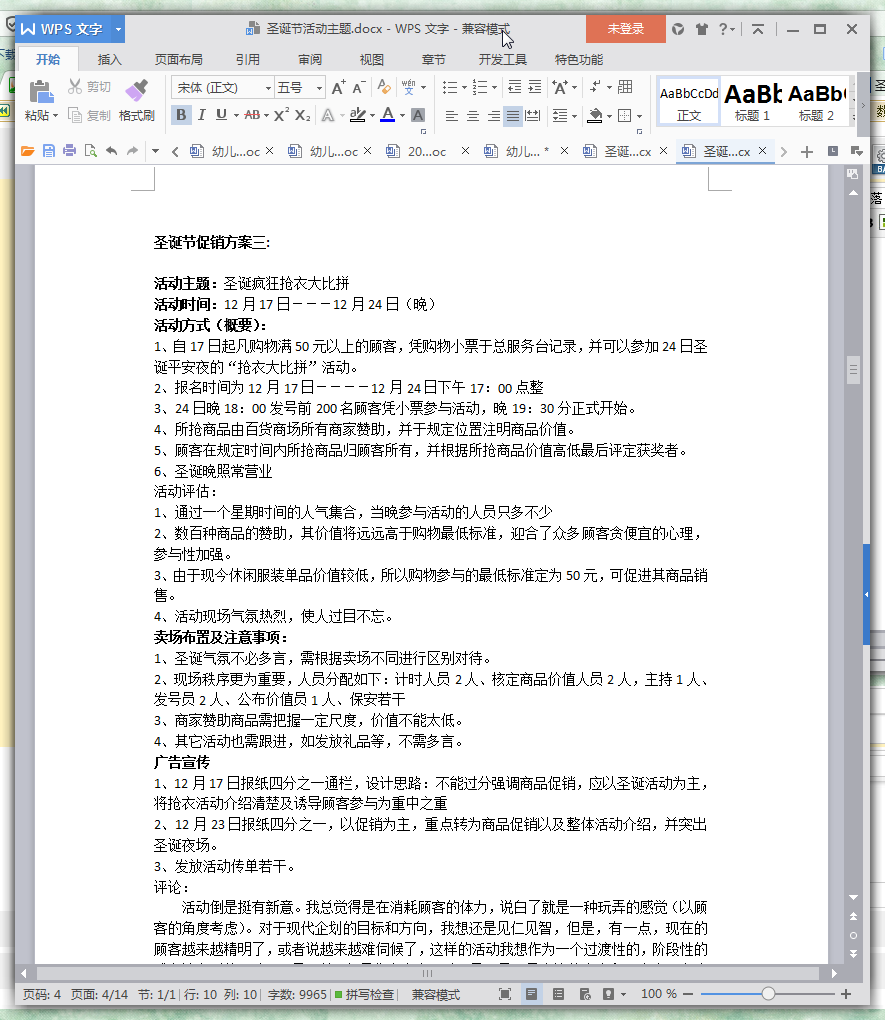This screenshot has width=885, height=1020.
Task: Open 审阅 ribbon tab
Action: [x=310, y=59]
